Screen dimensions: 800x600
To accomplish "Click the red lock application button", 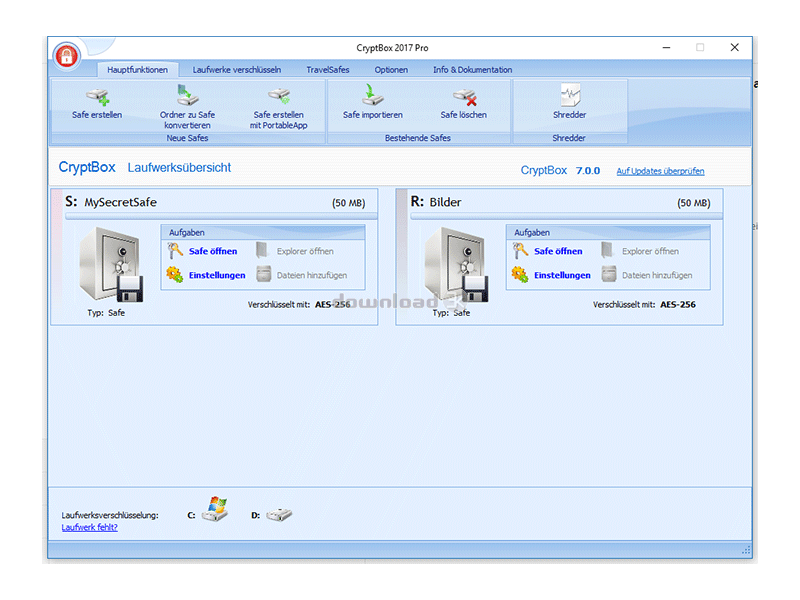I will pyautogui.click(x=67, y=56).
